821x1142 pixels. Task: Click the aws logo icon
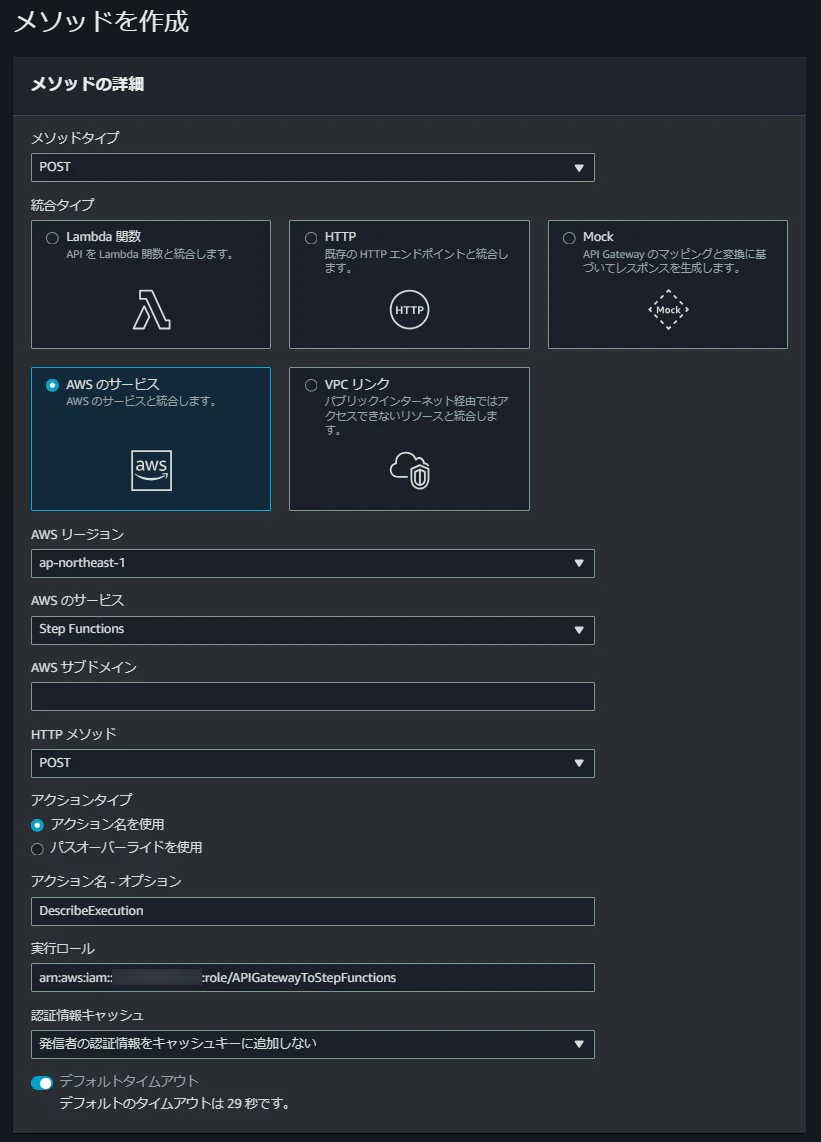click(152, 470)
